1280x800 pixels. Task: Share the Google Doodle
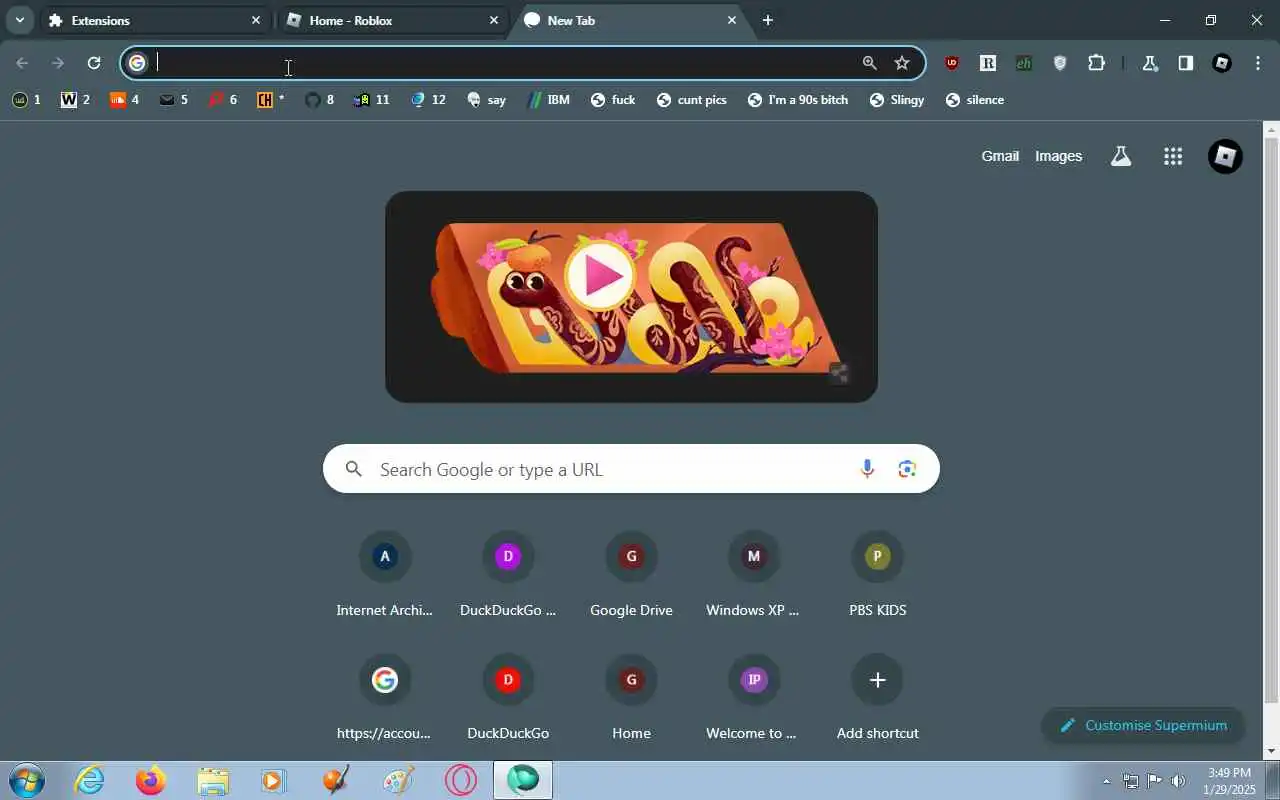click(839, 374)
